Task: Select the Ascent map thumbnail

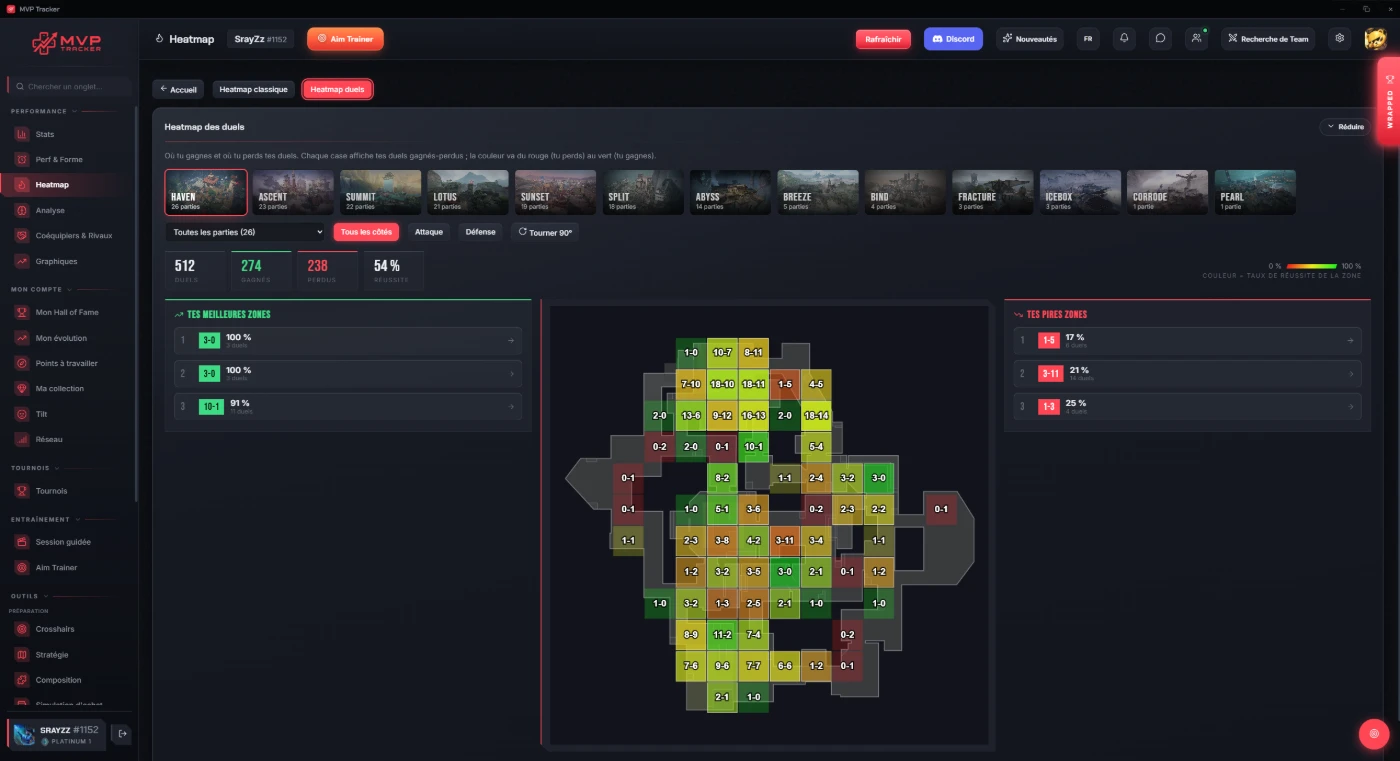Action: [293, 192]
